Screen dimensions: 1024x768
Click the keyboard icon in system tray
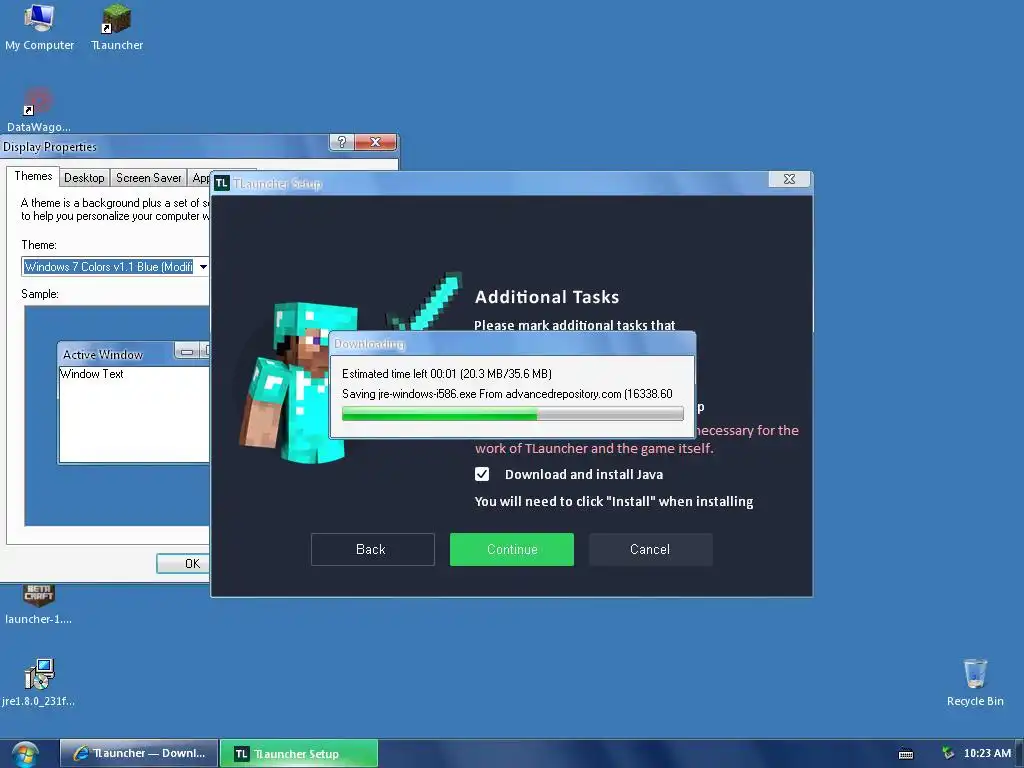(x=906, y=754)
